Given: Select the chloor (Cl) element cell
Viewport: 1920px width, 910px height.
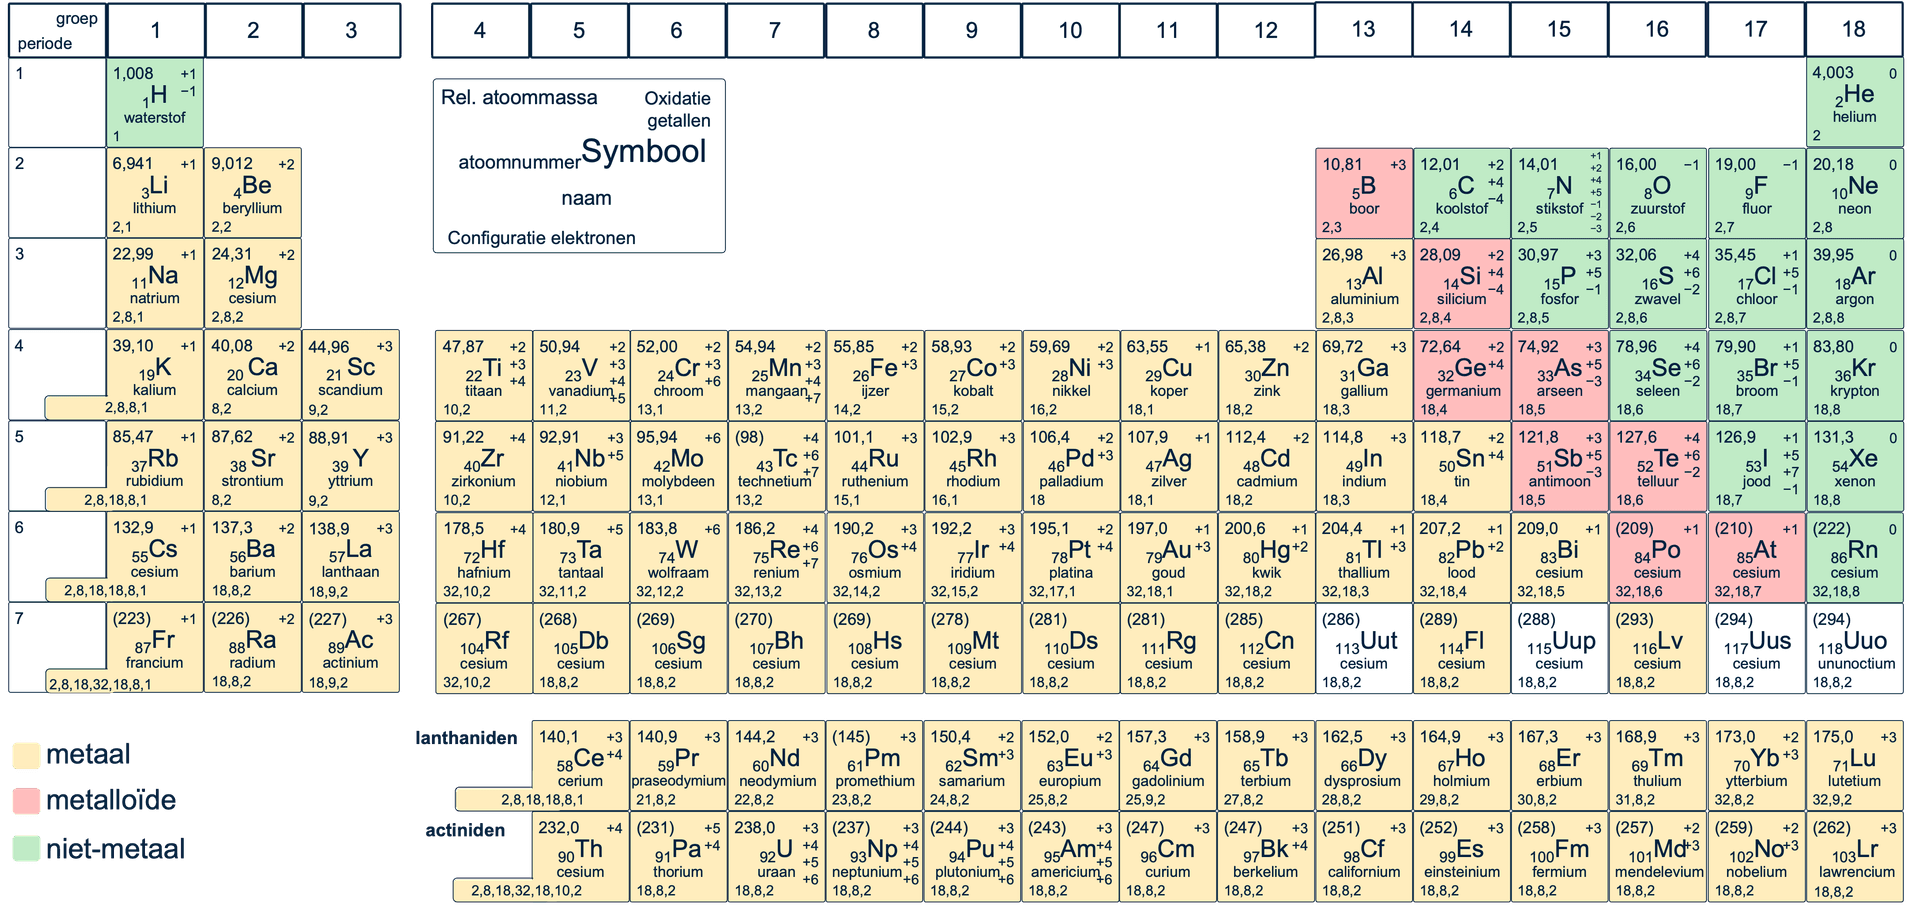Looking at the screenshot, I should [1756, 284].
